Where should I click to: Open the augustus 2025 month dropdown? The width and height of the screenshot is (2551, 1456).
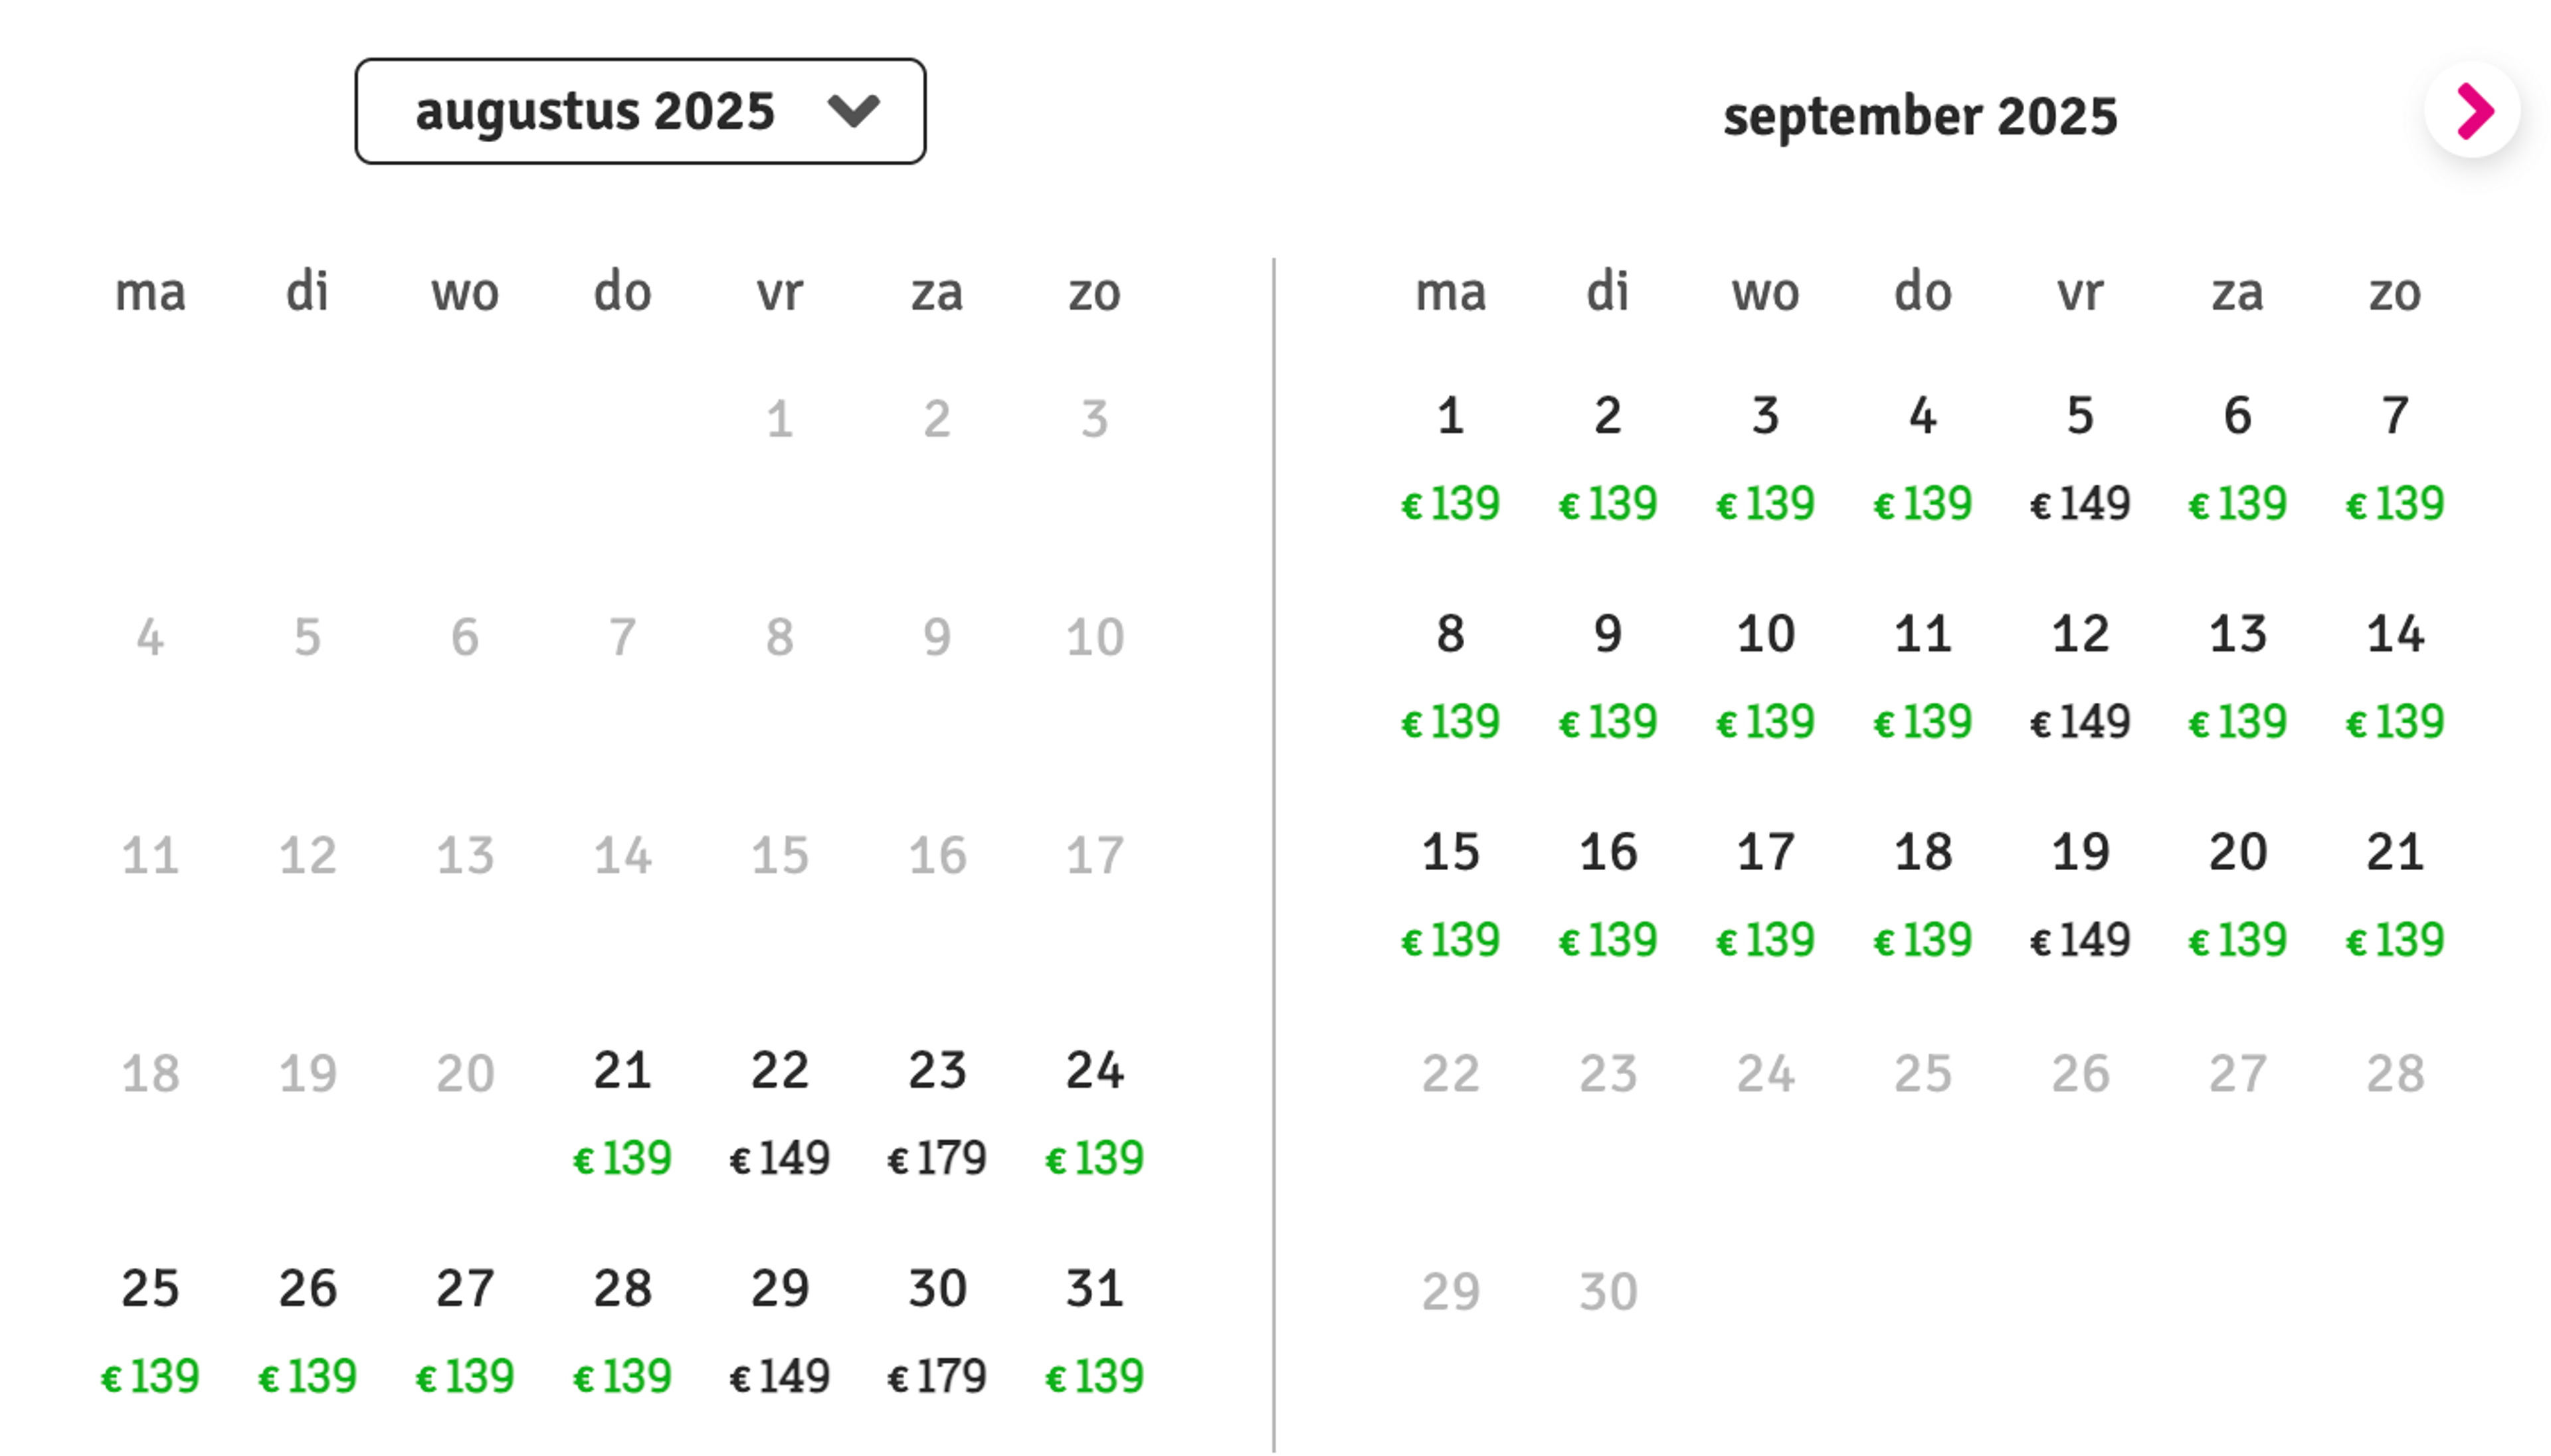(x=640, y=111)
